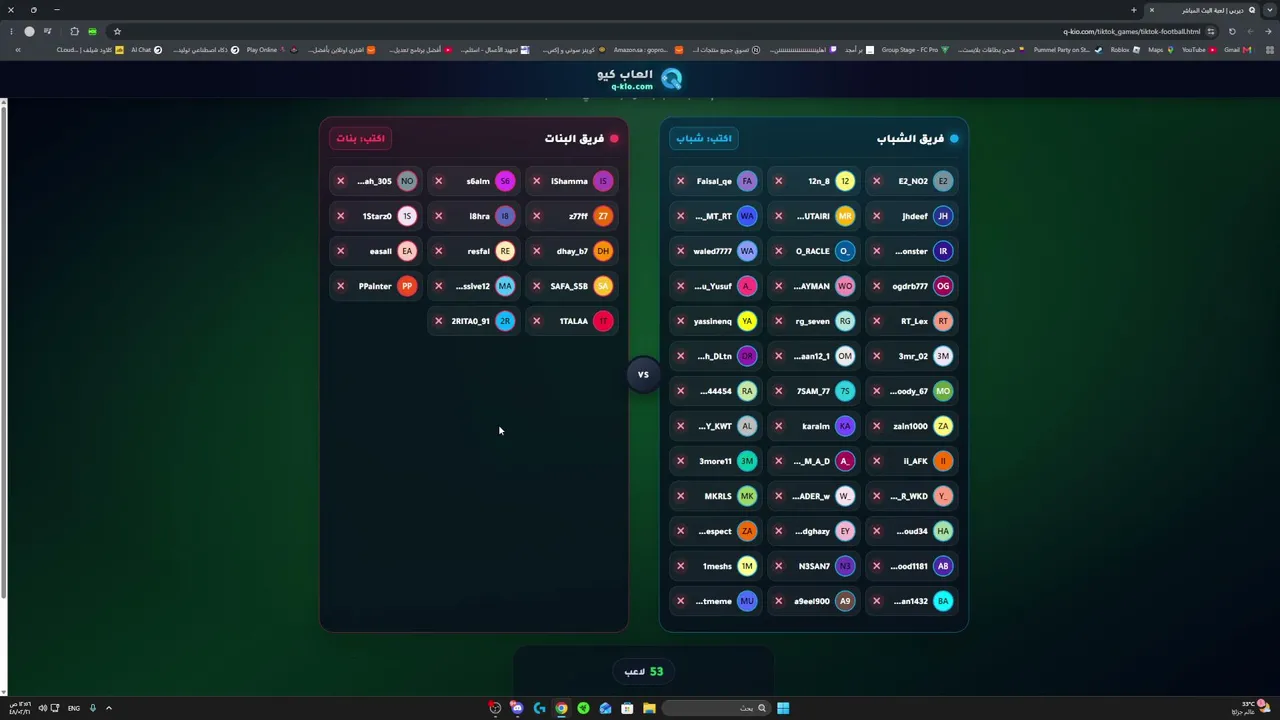Remove O_RACLE player entry
Viewport: 1280px width, 720px height.
coord(778,251)
